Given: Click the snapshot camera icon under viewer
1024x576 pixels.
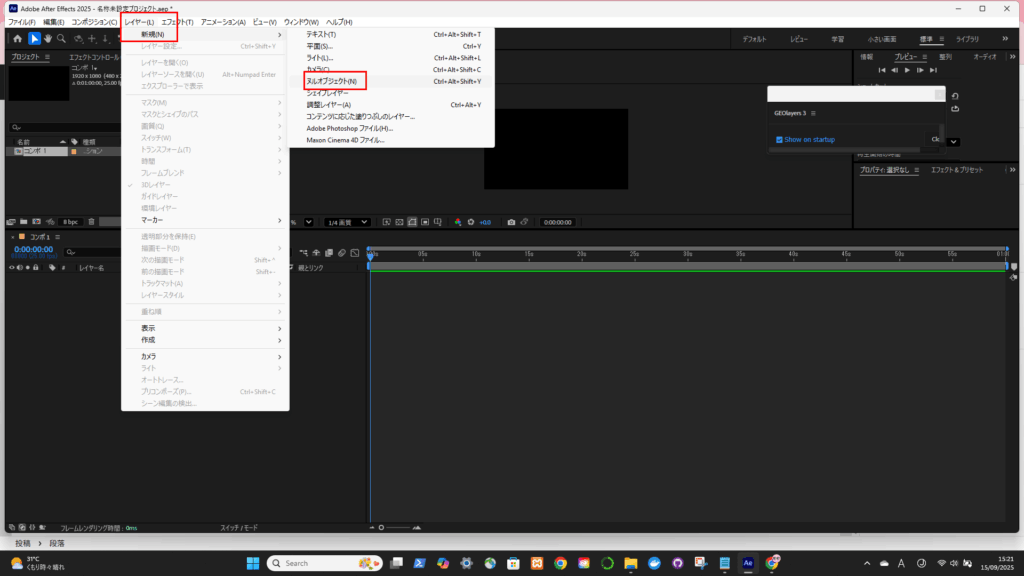Looking at the screenshot, I should 511,221.
